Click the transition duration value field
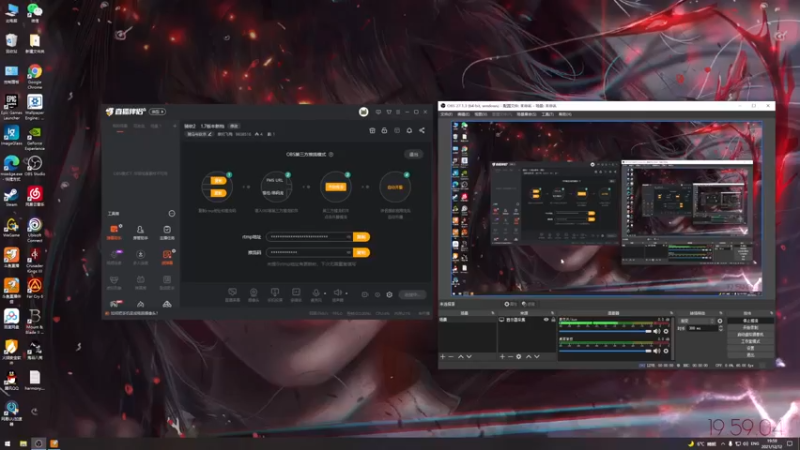 [702, 329]
